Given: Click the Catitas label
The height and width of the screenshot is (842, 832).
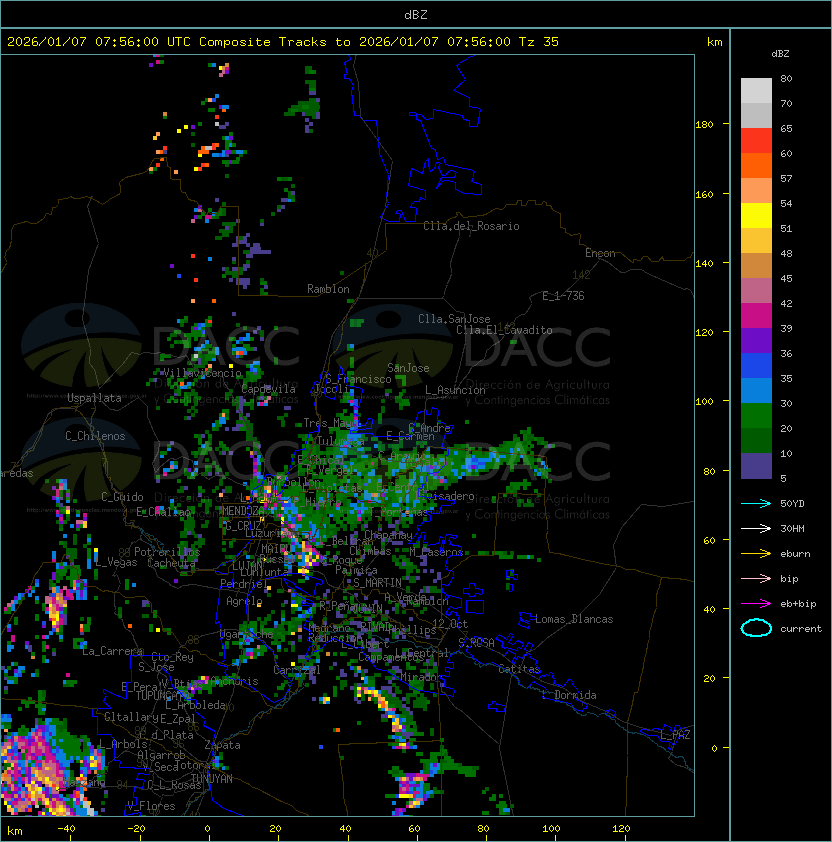Looking at the screenshot, I should [x=519, y=669].
